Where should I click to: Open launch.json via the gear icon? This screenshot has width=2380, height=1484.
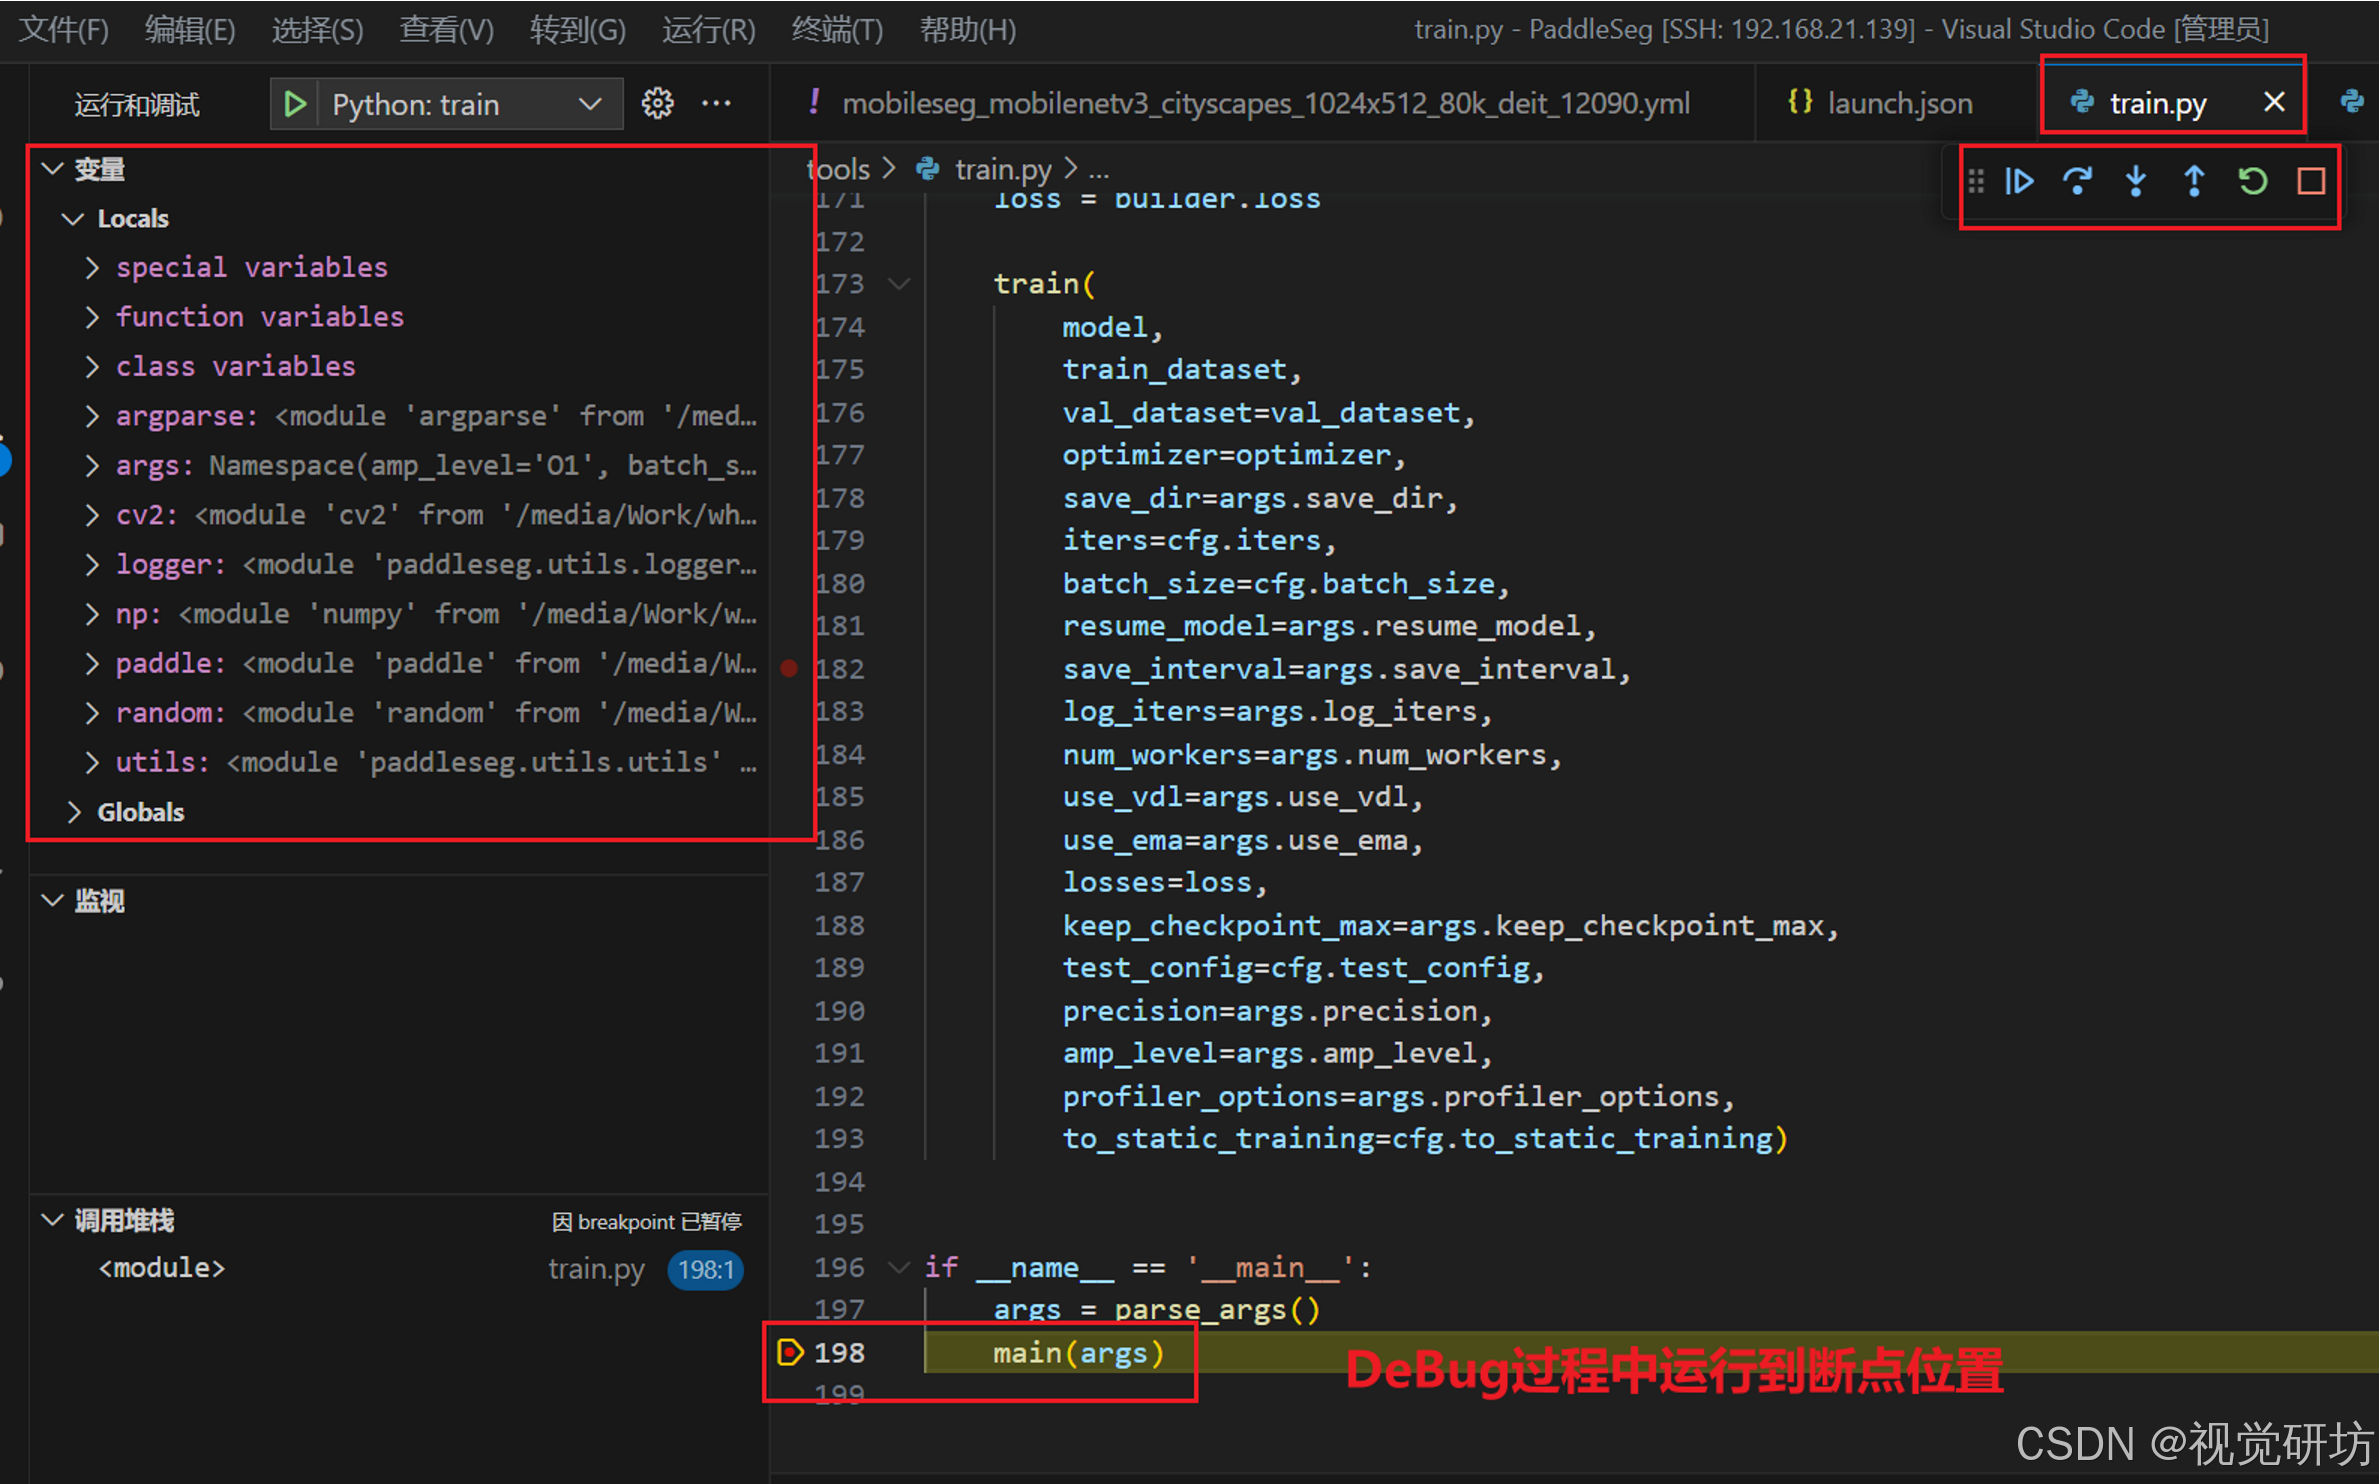point(657,104)
